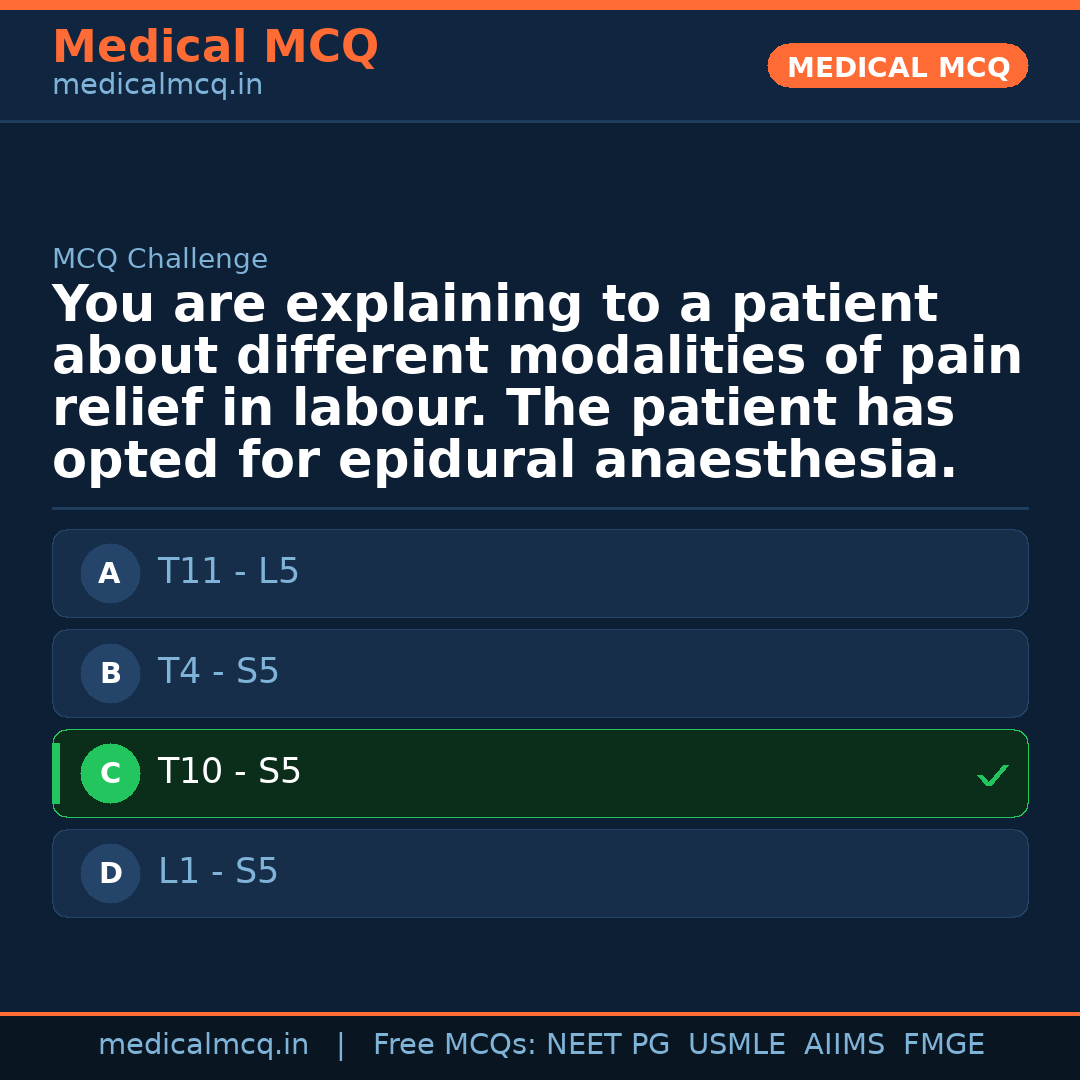Image resolution: width=1080 pixels, height=1080 pixels.
Task: Open medicalmcq.in link in the footer
Action: (203, 1045)
